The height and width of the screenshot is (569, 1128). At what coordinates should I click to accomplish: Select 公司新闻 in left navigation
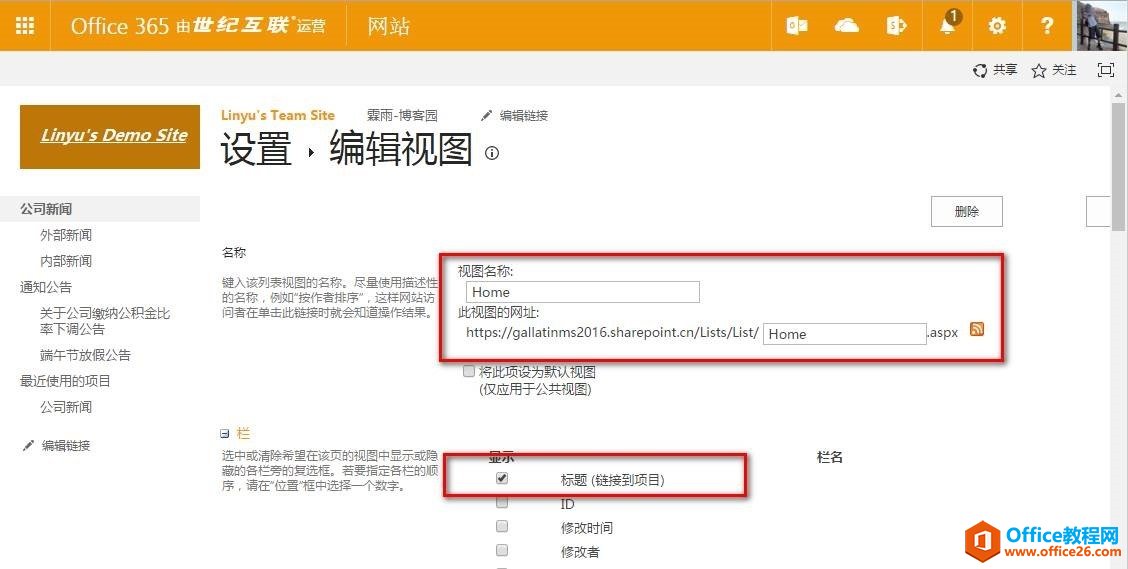coord(46,209)
